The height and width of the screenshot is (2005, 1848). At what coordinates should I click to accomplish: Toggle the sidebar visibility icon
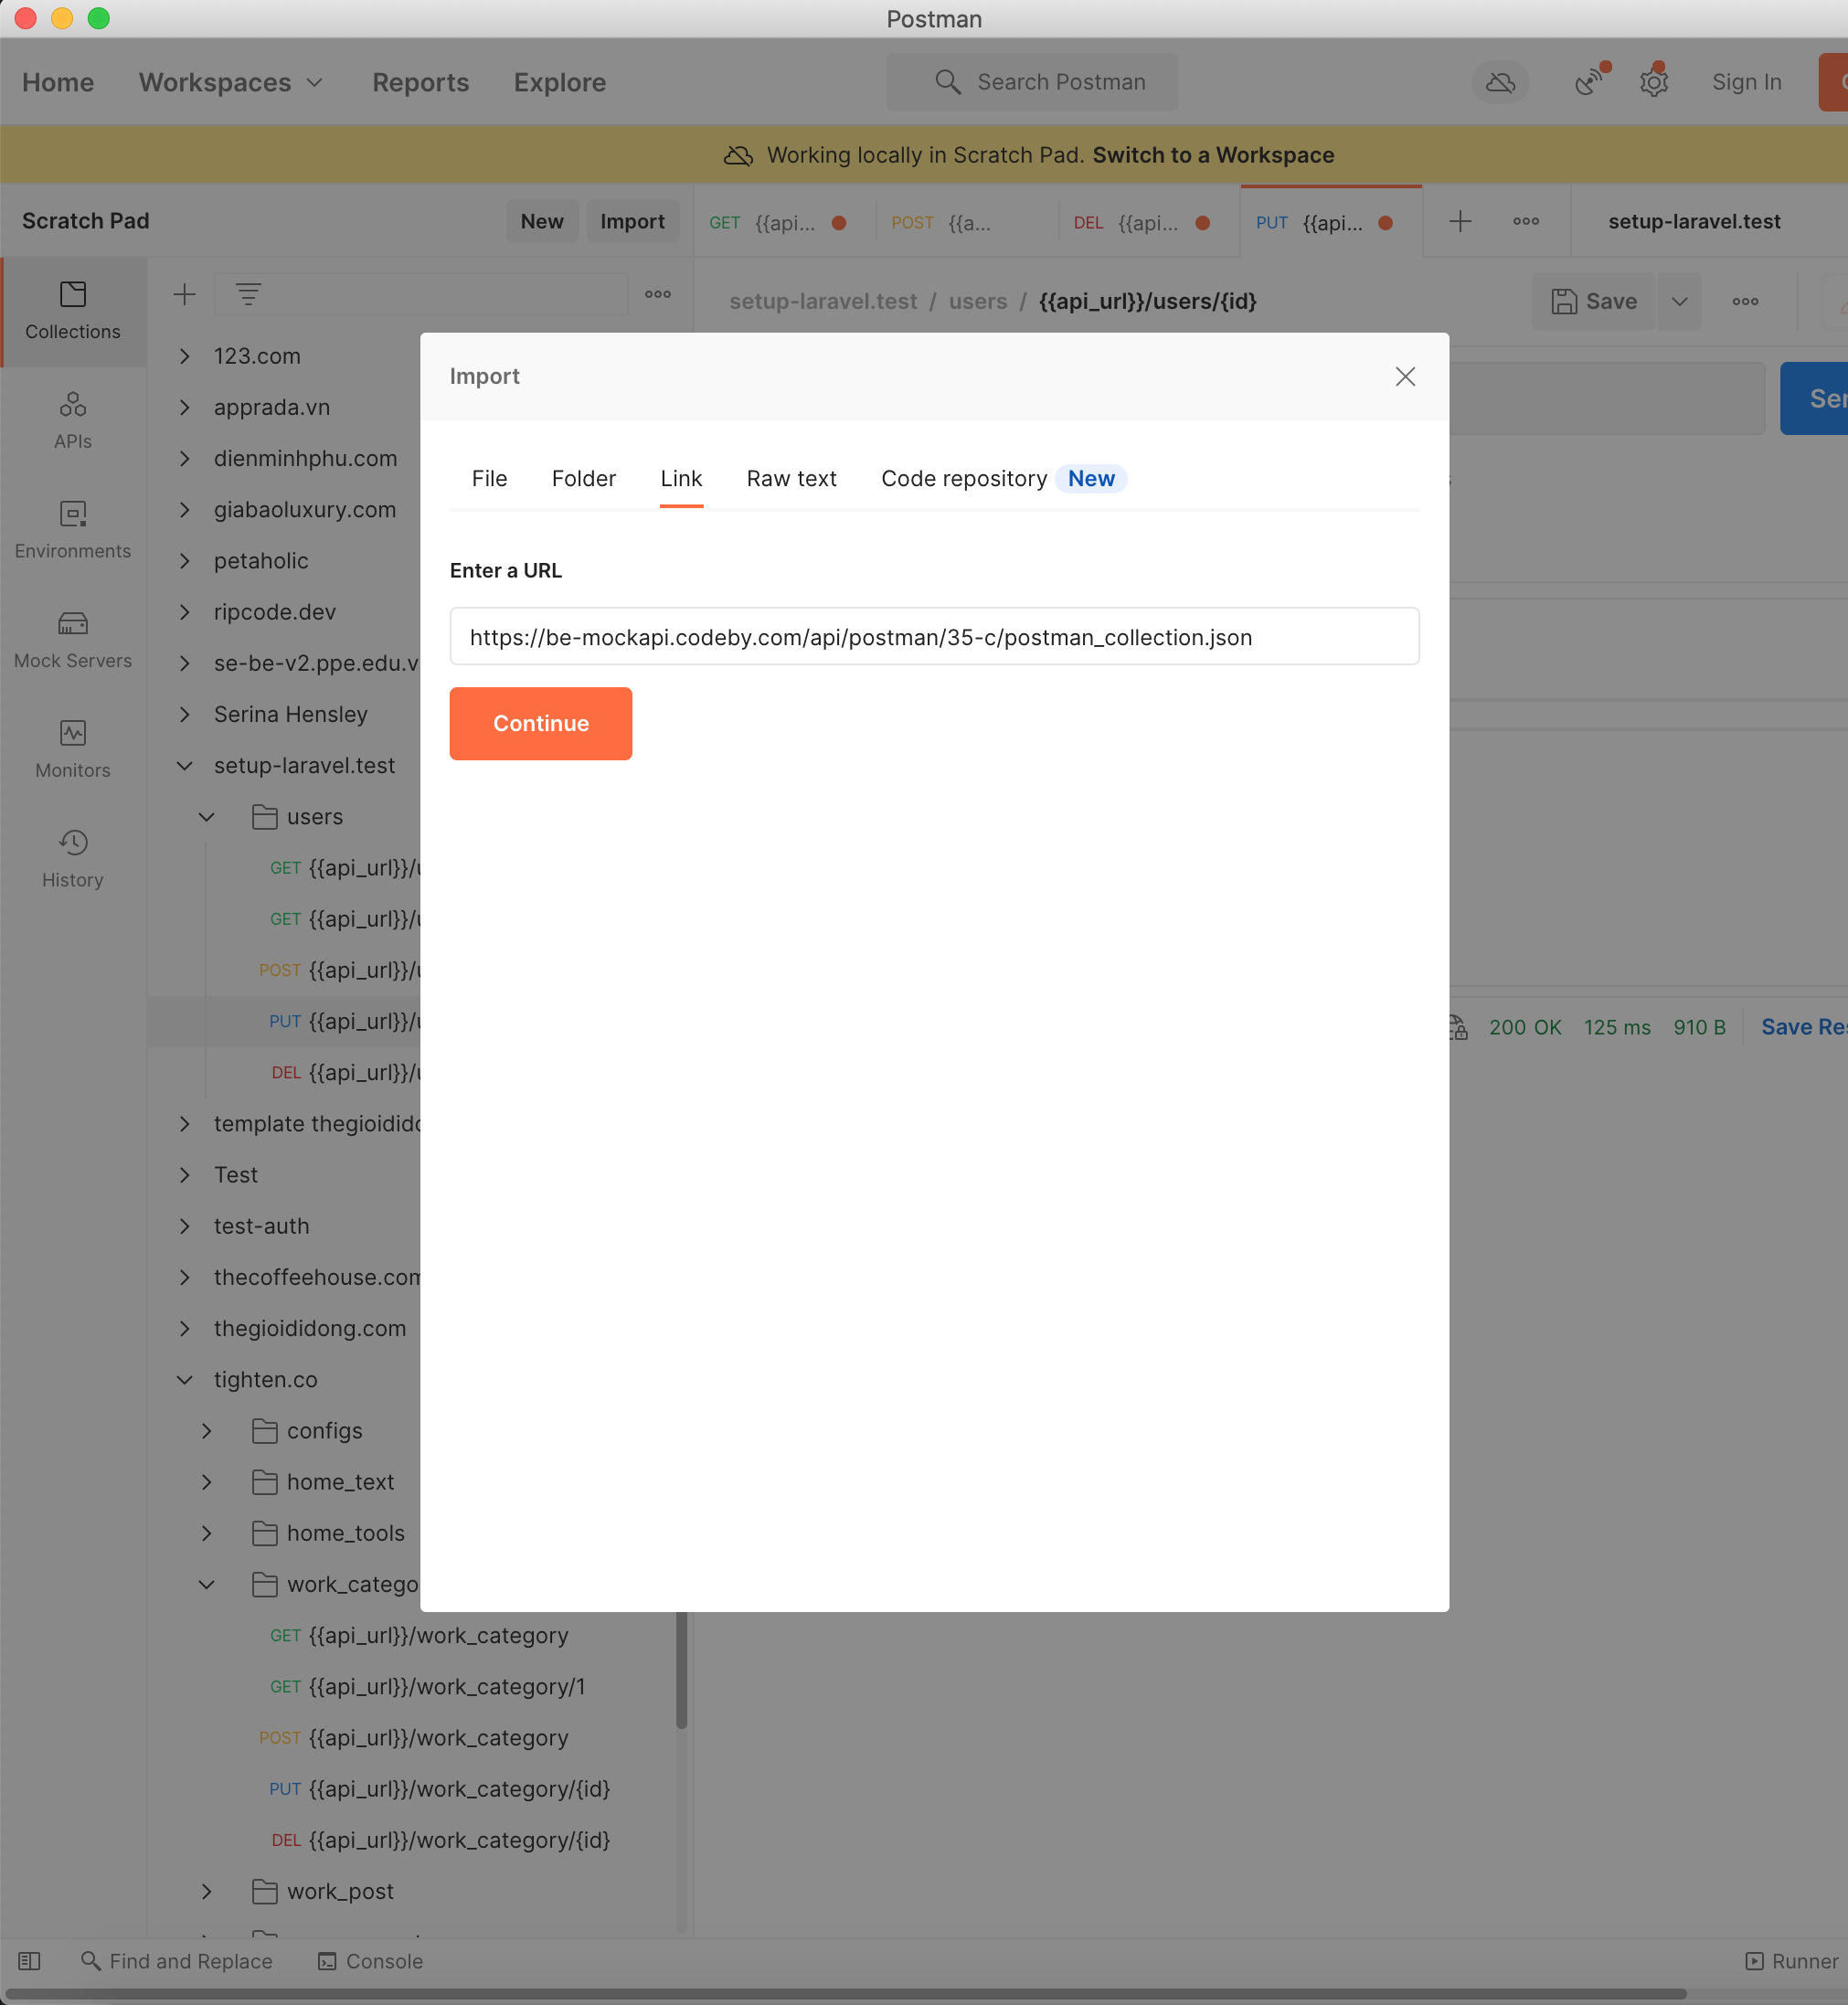pos(29,1961)
